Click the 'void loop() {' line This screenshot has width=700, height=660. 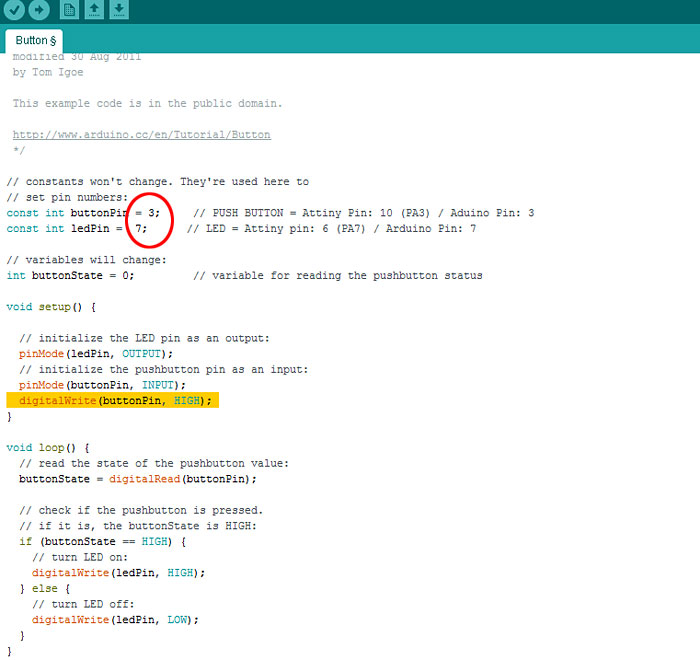48,447
